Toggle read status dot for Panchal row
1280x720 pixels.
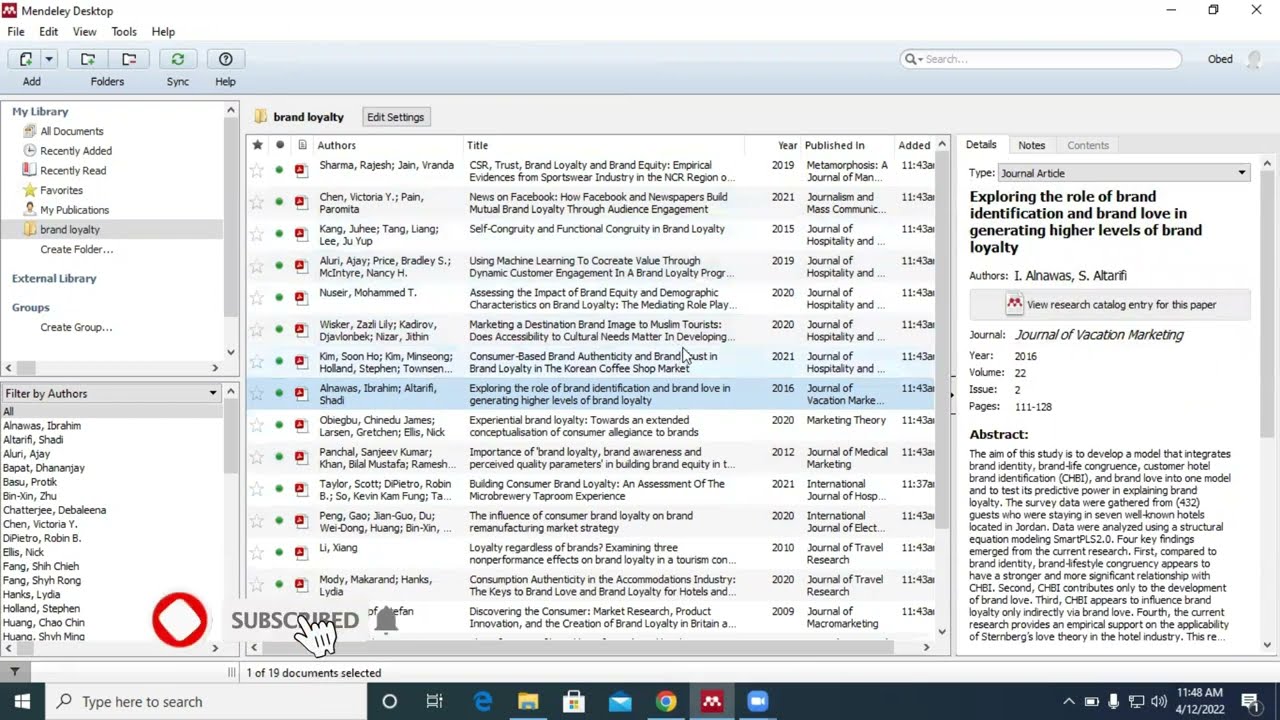coord(280,458)
